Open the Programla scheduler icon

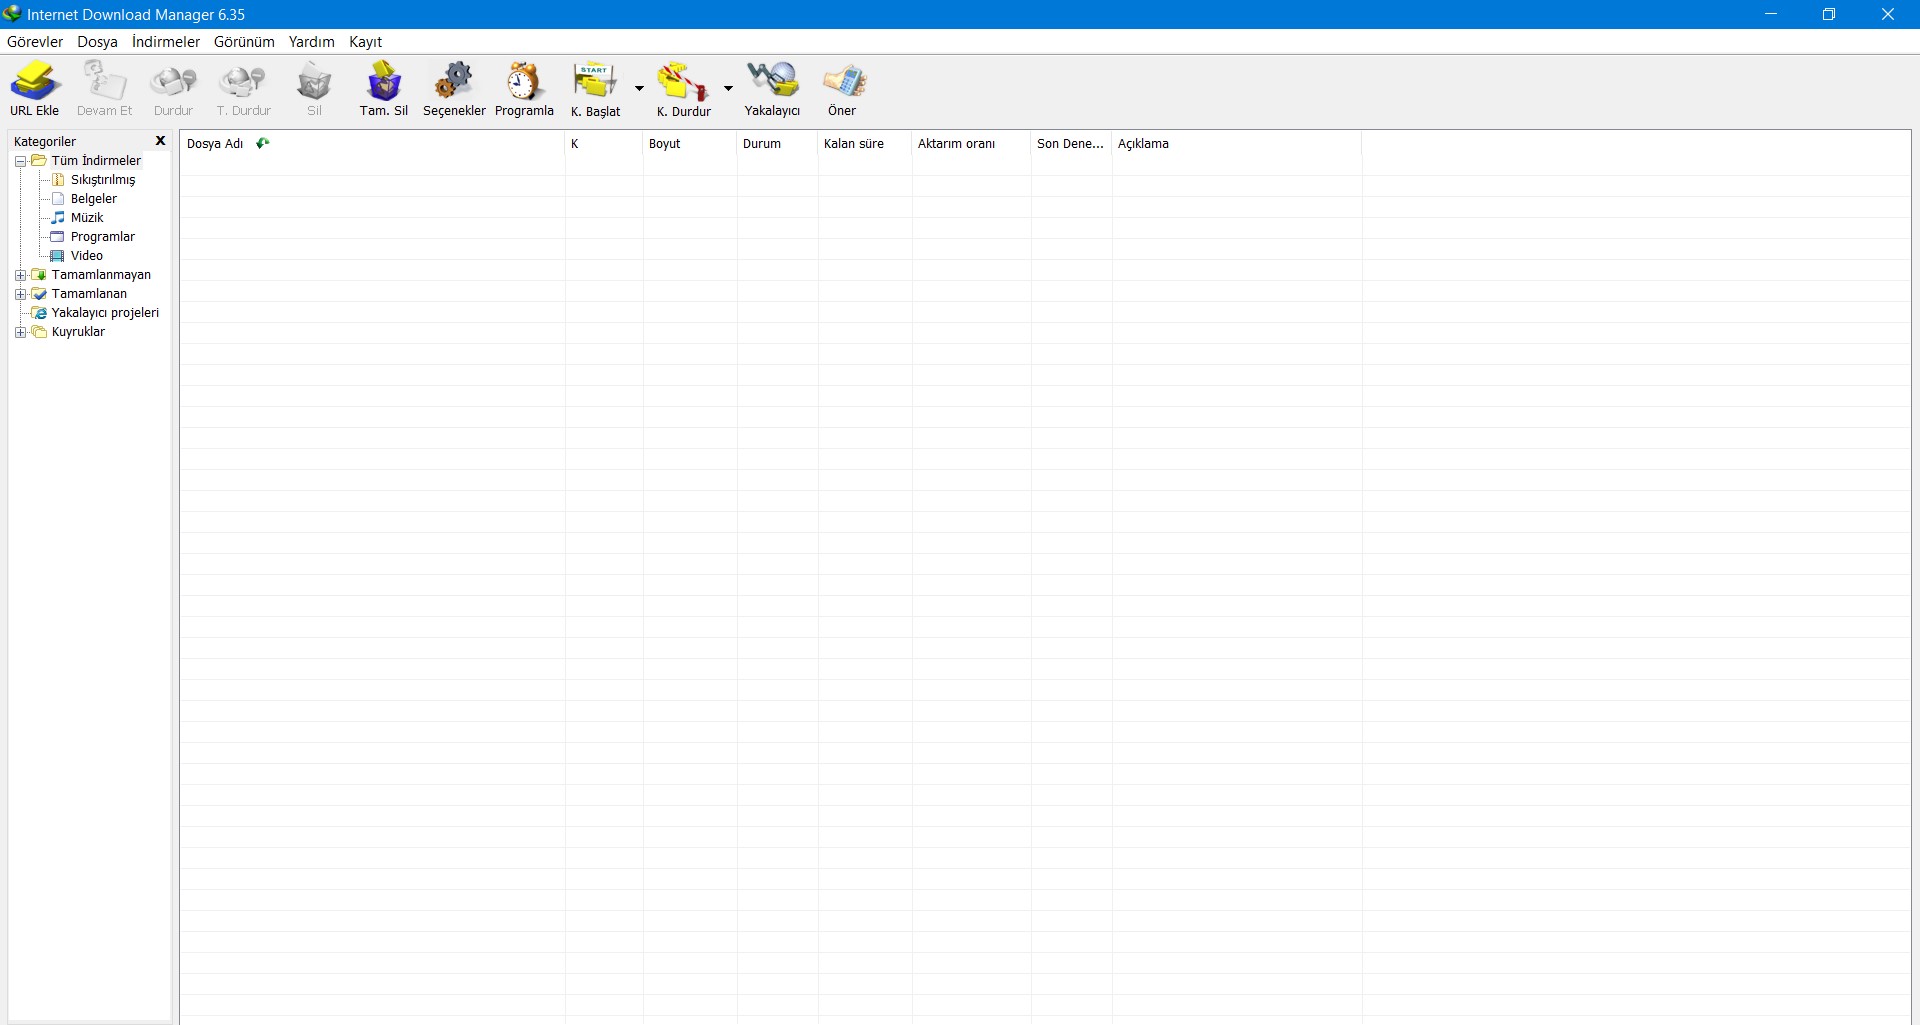[x=524, y=88]
